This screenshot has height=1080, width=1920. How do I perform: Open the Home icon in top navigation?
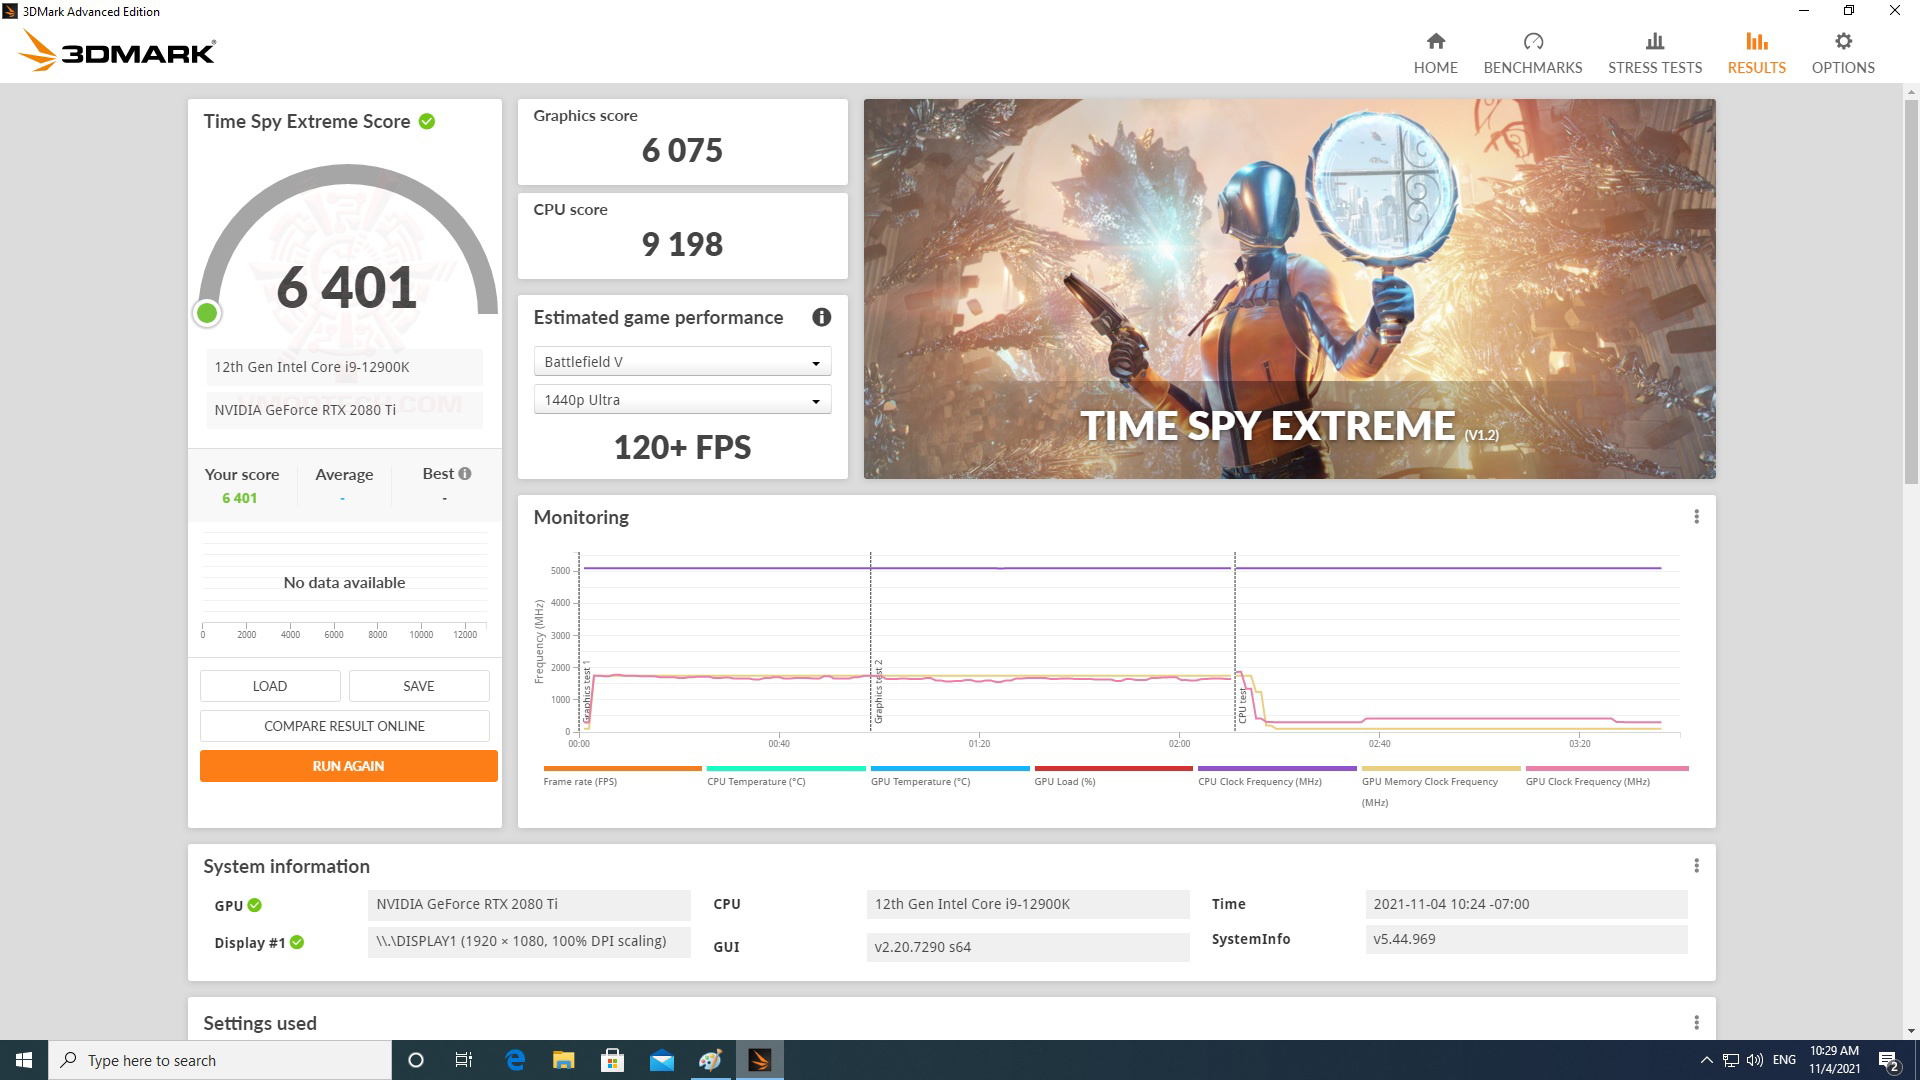[1435, 41]
